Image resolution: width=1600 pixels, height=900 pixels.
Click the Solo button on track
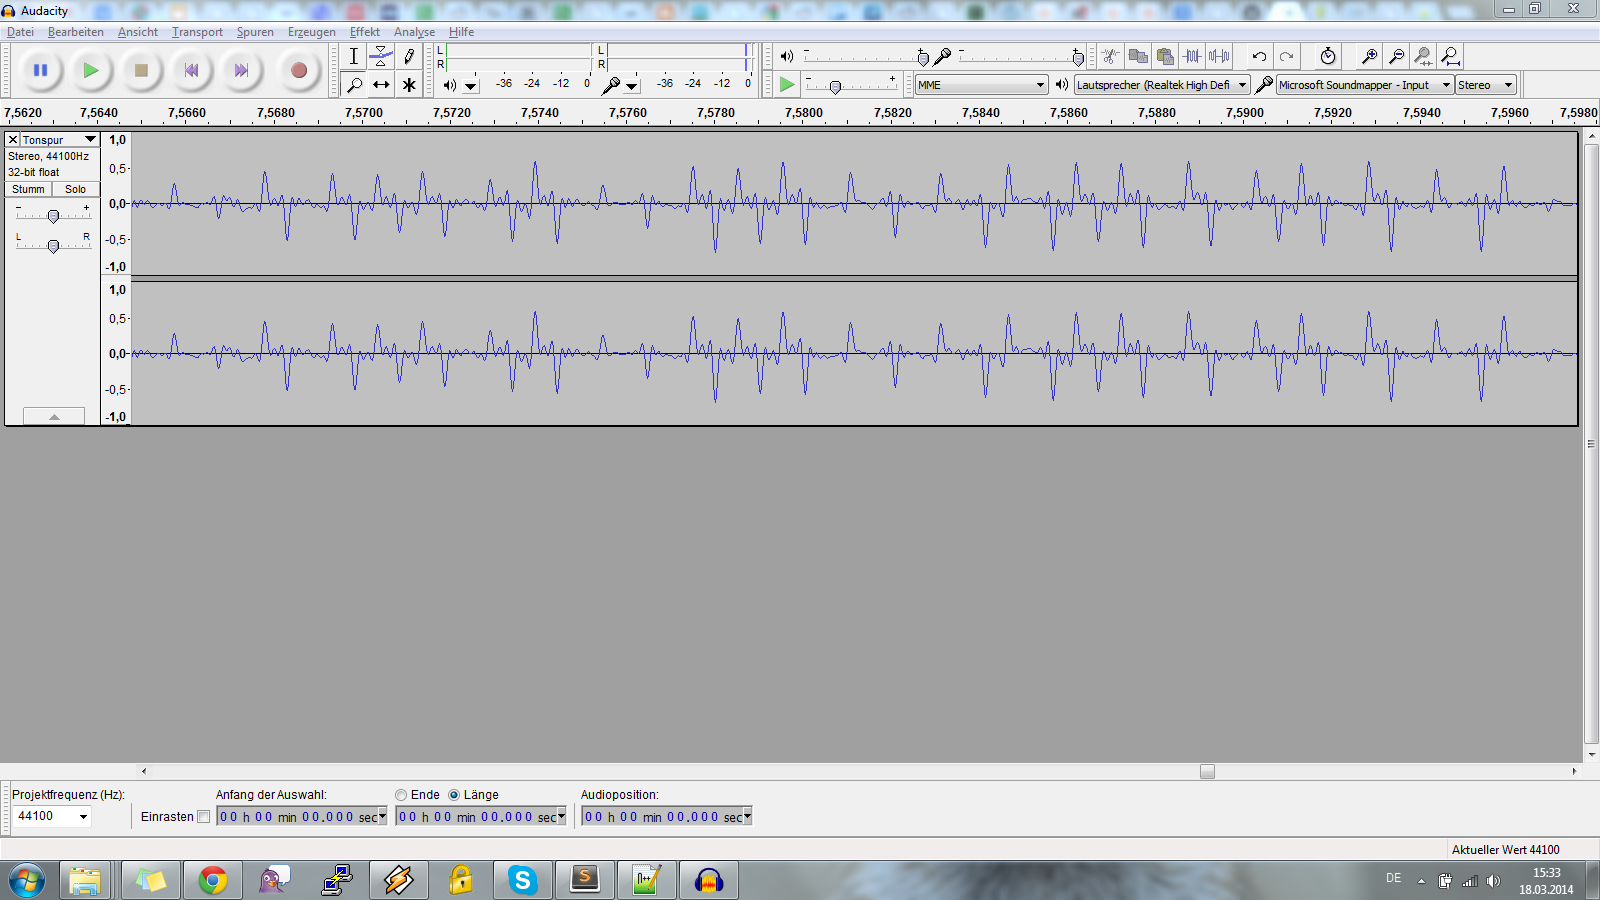point(76,189)
